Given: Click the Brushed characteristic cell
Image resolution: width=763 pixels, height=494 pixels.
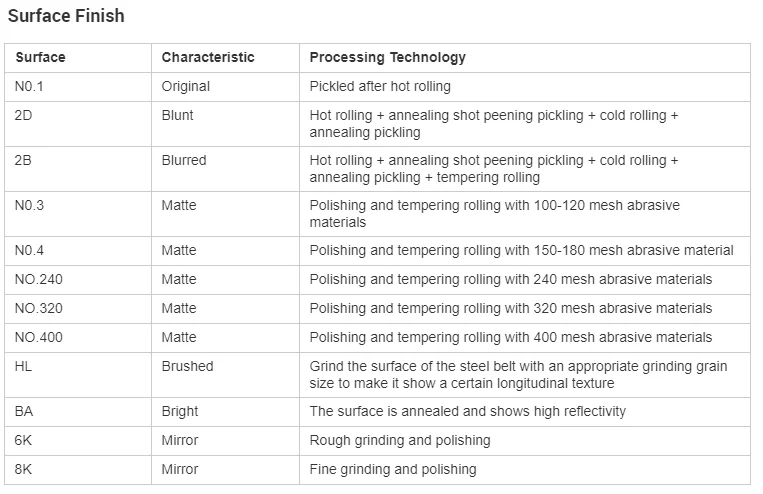Looking at the screenshot, I should coord(187,367).
